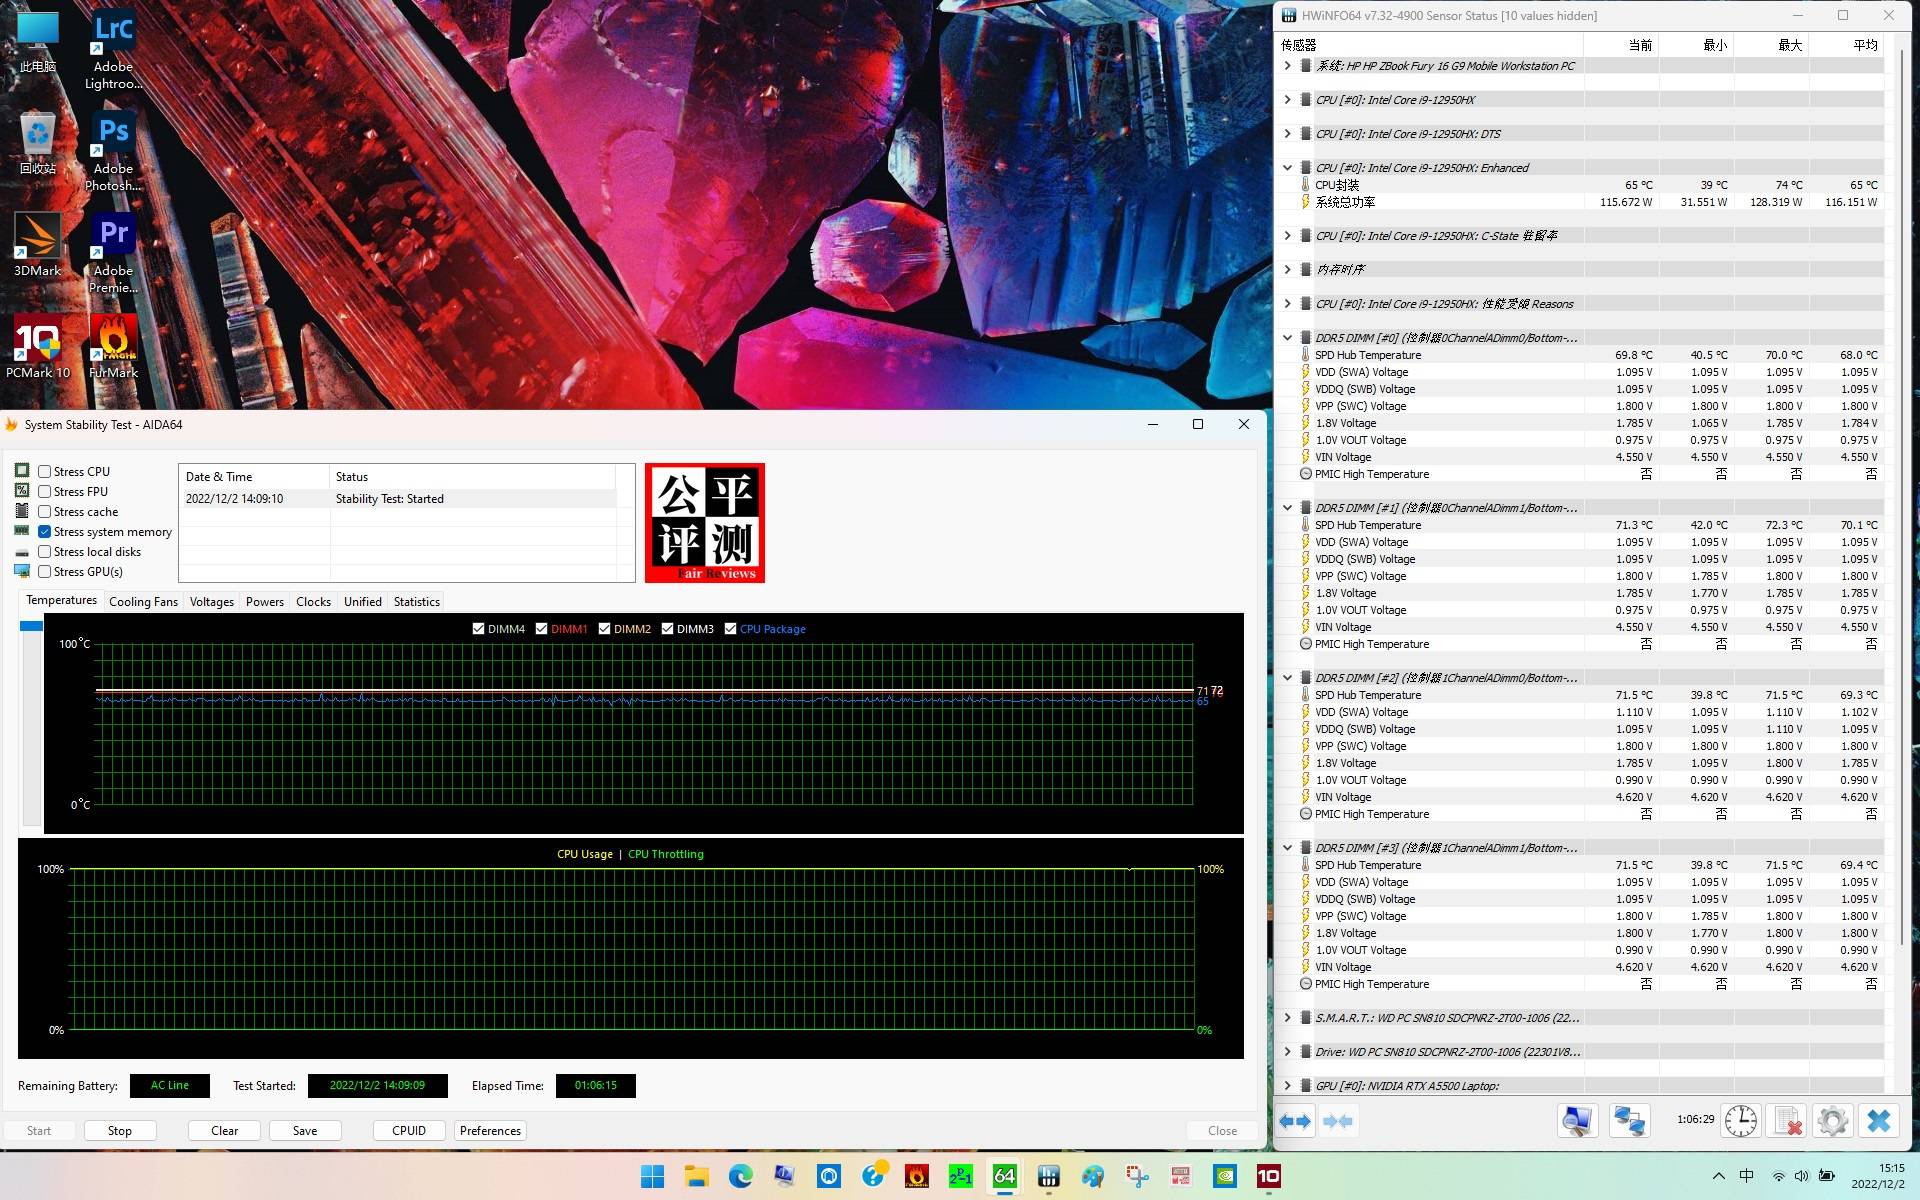The image size is (1920, 1200).
Task: Uncheck Stress system memory
Action: tap(45, 532)
